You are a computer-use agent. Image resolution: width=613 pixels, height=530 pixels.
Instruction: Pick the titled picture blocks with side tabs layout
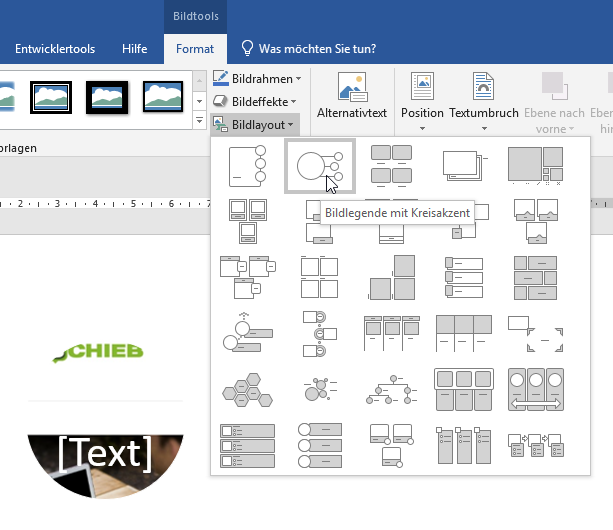(x=247, y=278)
